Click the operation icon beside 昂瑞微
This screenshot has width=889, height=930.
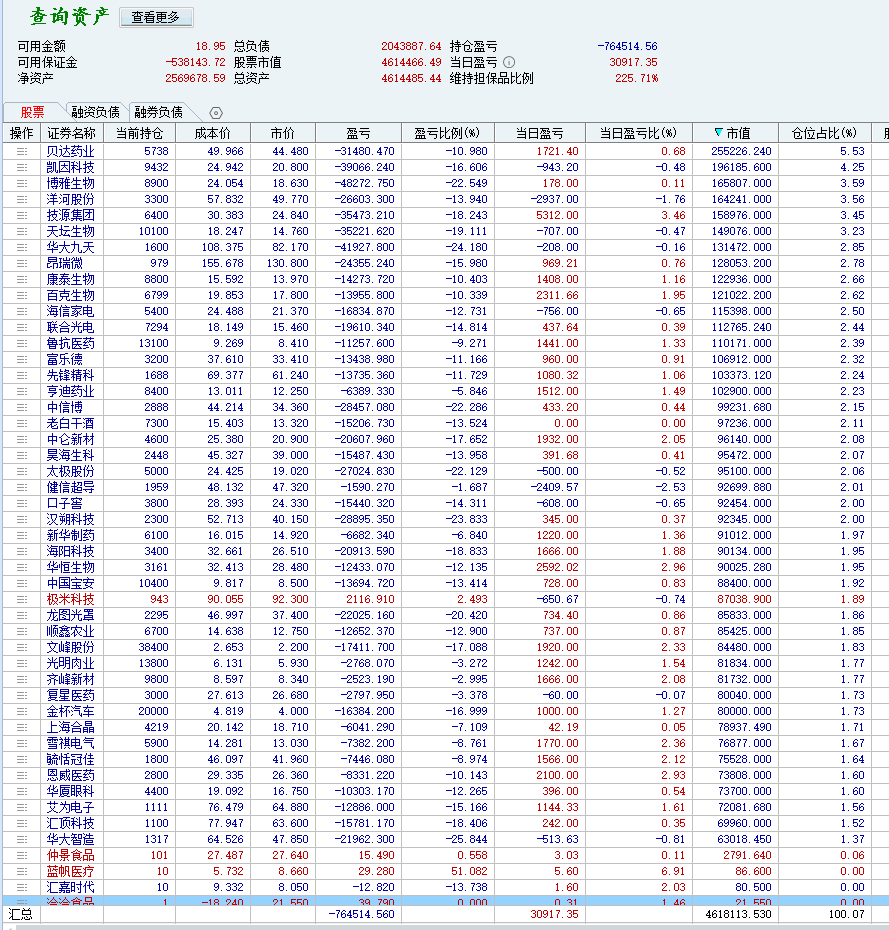(x=21, y=263)
